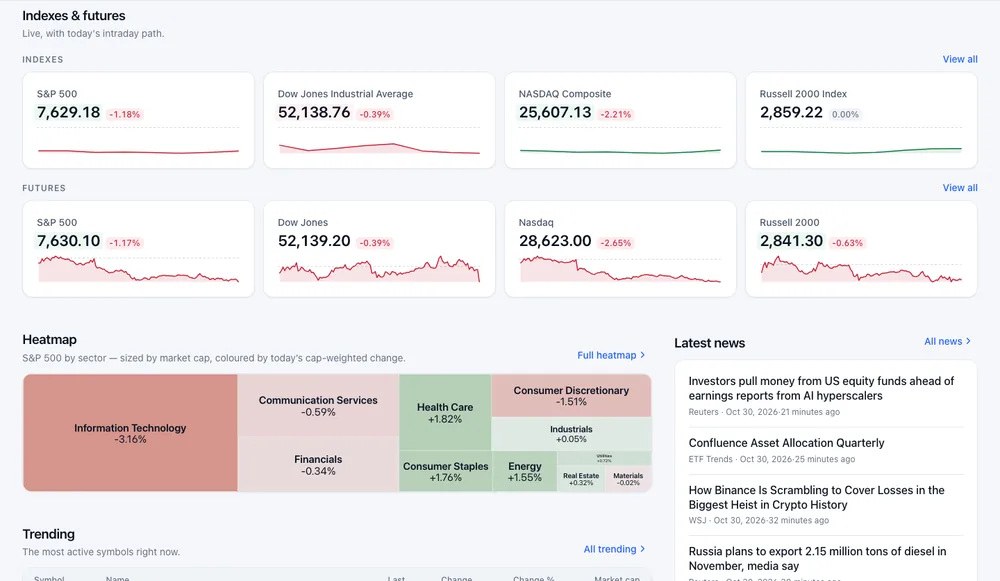The image size is (1000, 581).
Task: Select the Energy heatmap tile
Action: (x=525, y=471)
